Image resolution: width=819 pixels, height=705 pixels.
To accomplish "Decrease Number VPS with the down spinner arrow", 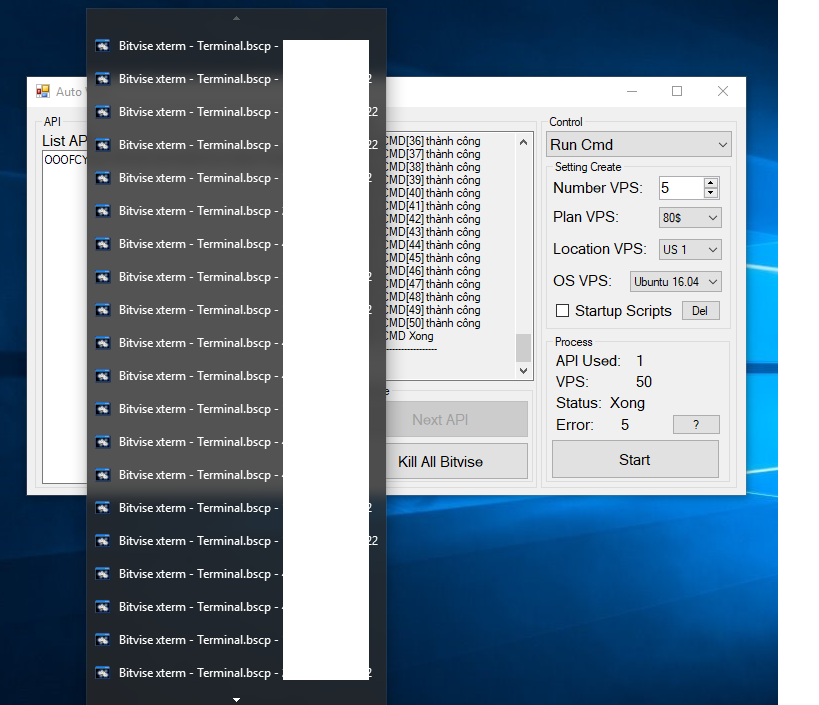I will pyautogui.click(x=710, y=193).
